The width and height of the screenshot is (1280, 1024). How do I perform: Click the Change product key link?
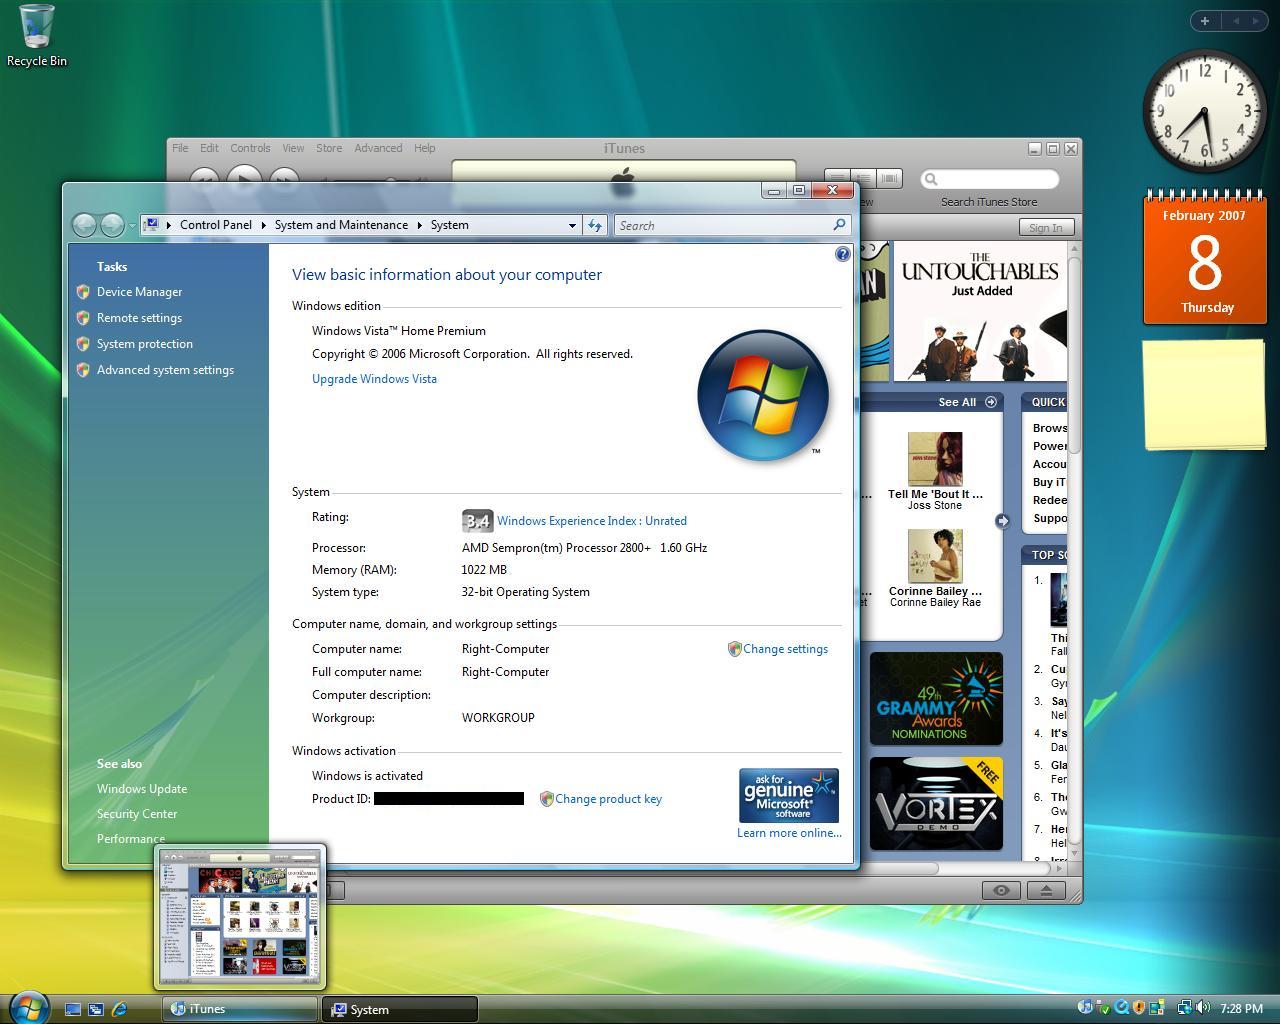click(x=608, y=799)
